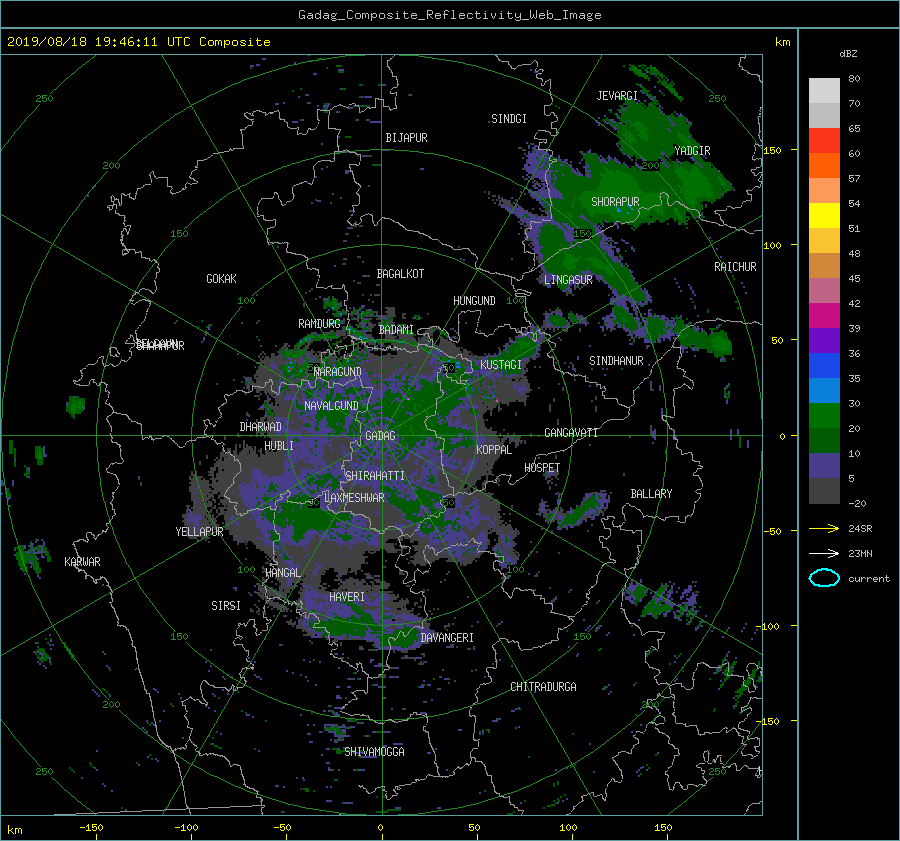Pick the dark gray 5 to -20 legend swatch
The image size is (900, 841).
824,490
